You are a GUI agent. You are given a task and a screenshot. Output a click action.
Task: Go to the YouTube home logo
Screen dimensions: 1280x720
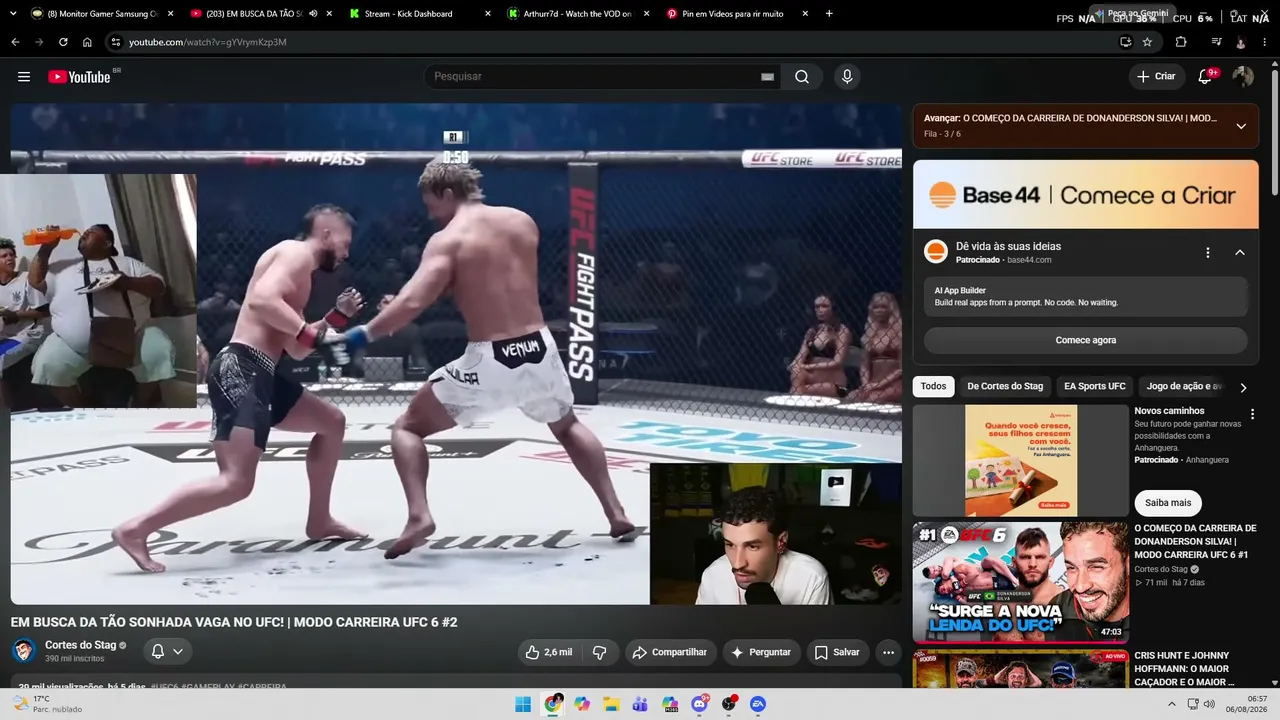click(x=79, y=77)
